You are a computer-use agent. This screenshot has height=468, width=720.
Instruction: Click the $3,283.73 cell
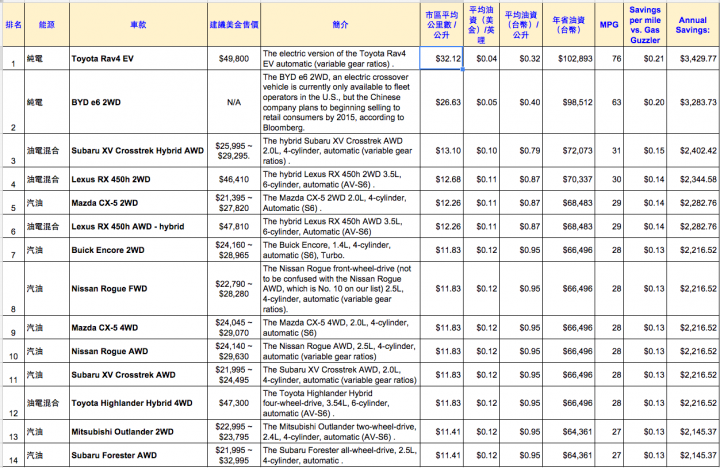click(x=693, y=102)
